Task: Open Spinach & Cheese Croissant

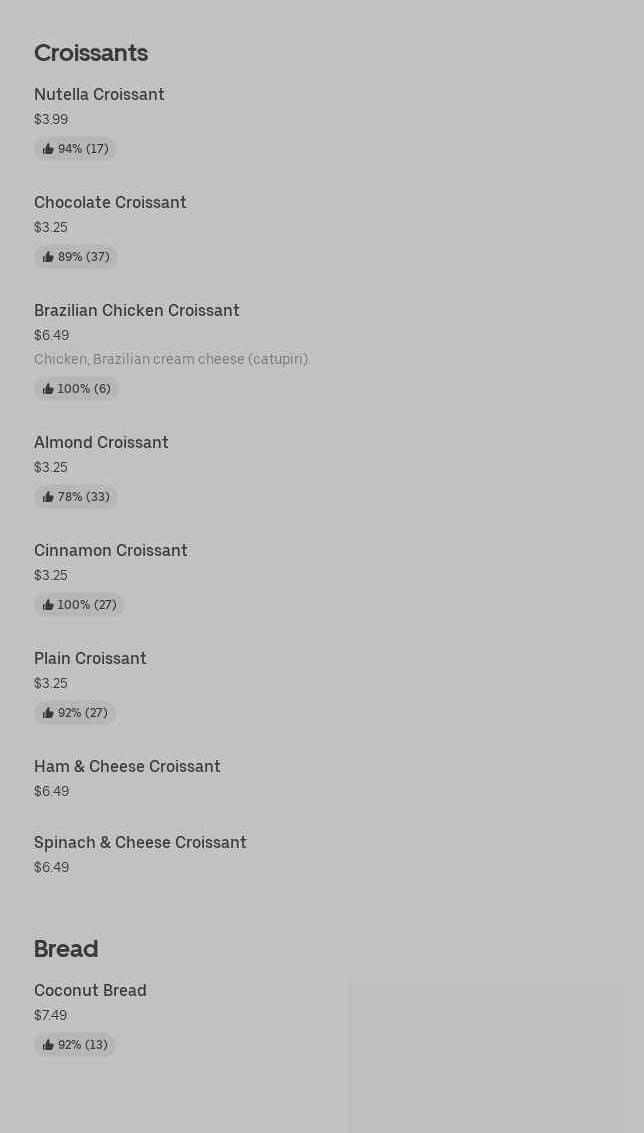Action: coord(140,843)
